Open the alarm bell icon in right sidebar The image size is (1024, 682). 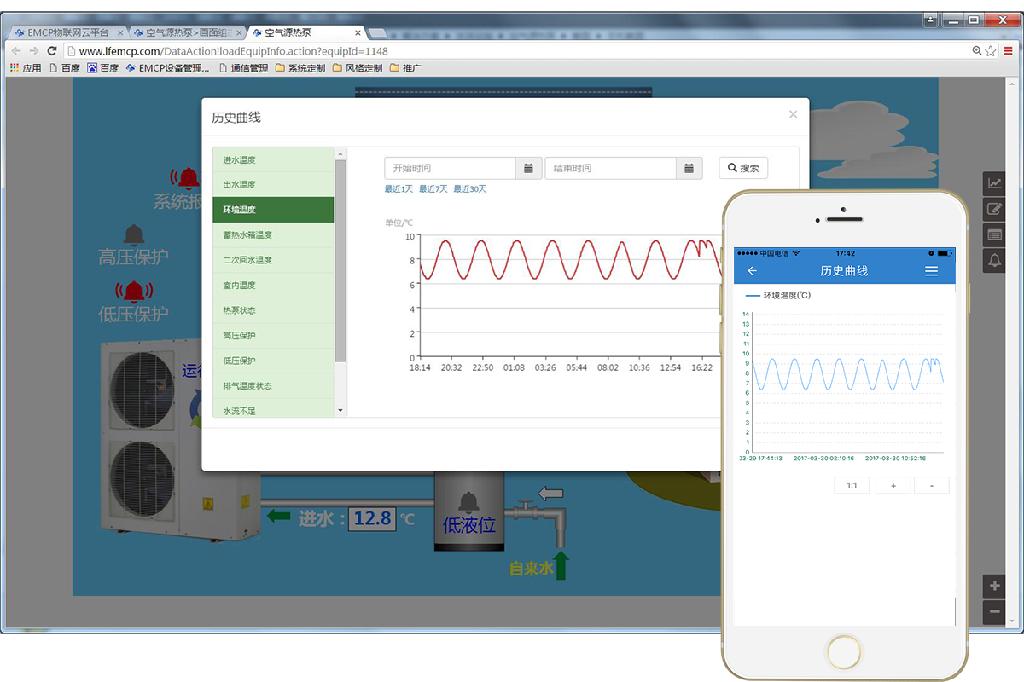(x=994, y=261)
